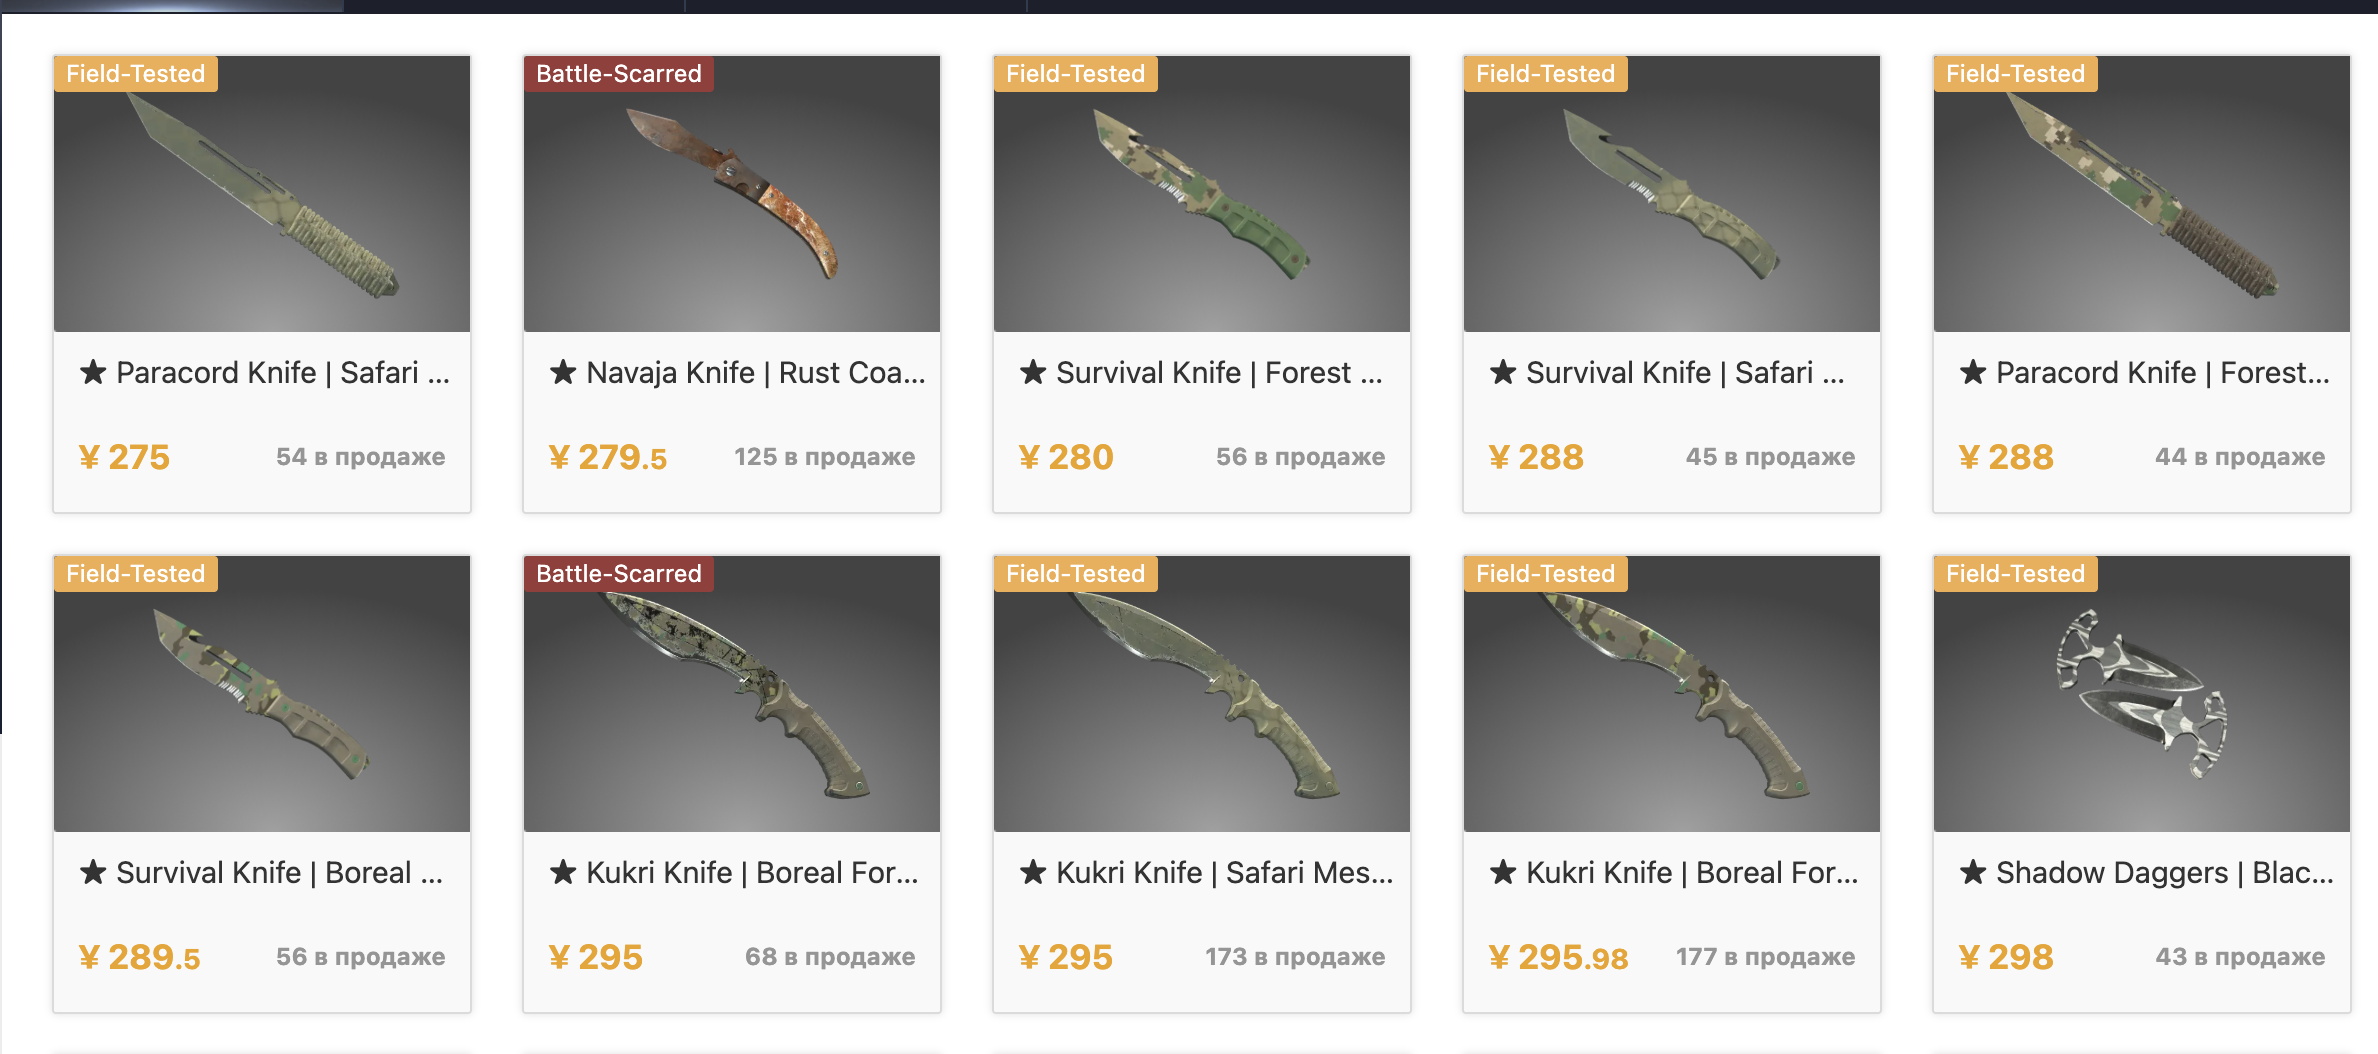Screen dimensions: 2378x1054
Task: Click Field-Tested badge on Shadow Daggers
Action: click(x=2015, y=574)
